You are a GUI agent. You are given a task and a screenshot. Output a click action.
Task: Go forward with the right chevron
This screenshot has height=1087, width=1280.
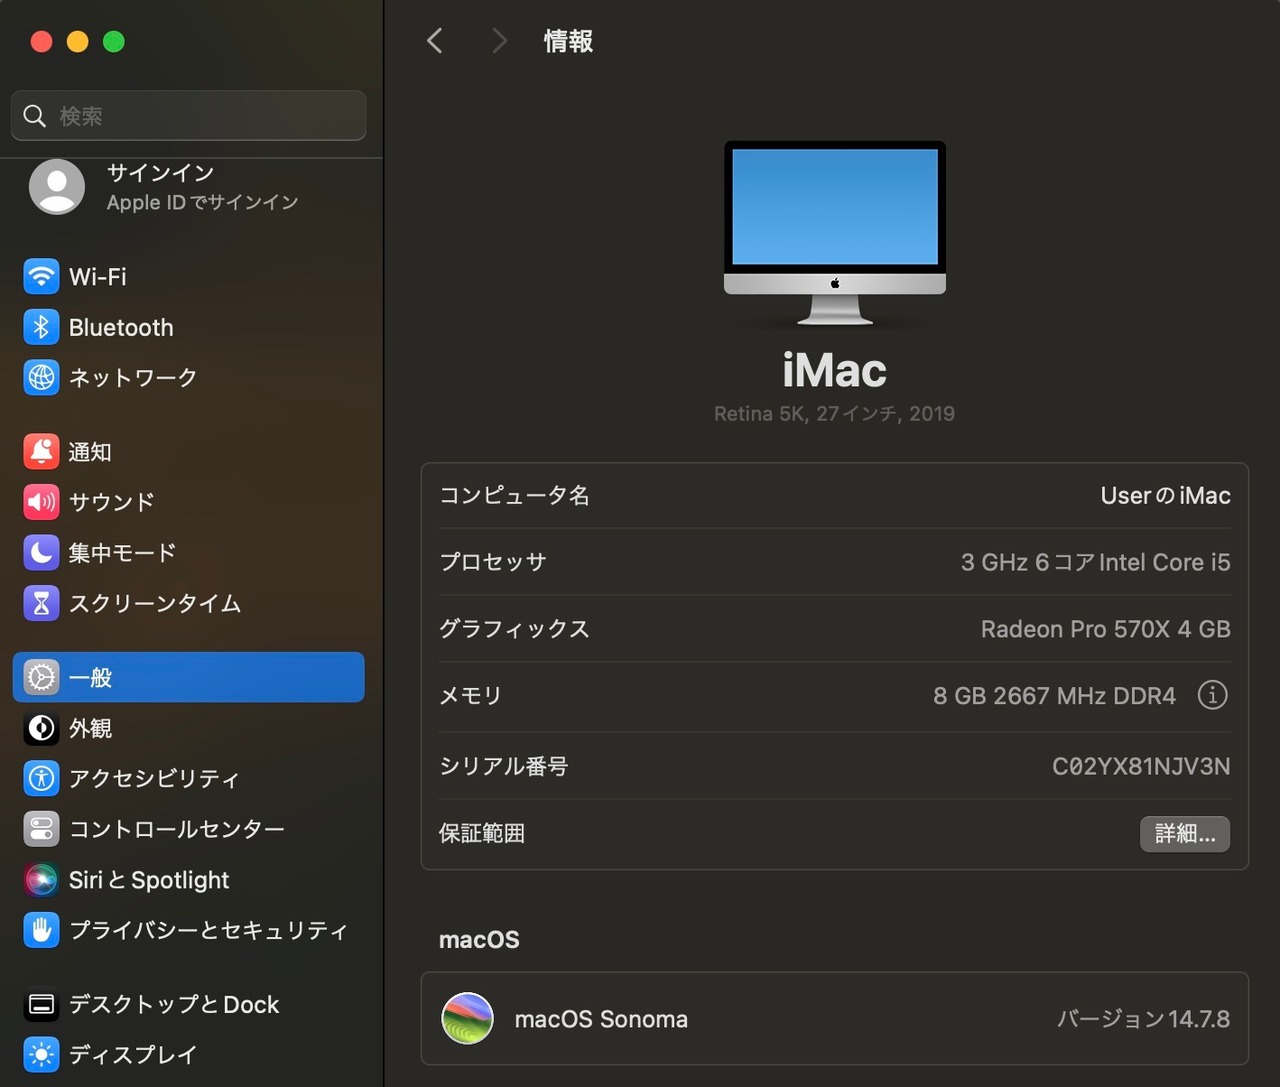[x=499, y=41]
